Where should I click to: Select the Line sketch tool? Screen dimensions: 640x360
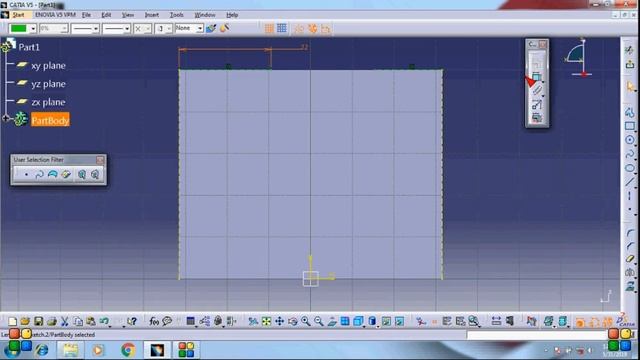pyautogui.click(x=629, y=182)
